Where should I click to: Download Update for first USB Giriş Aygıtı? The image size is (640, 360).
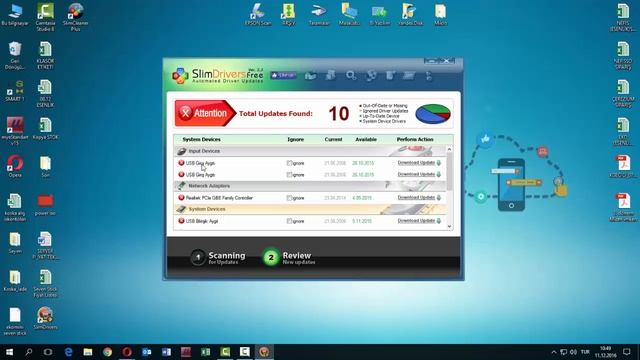click(x=416, y=162)
